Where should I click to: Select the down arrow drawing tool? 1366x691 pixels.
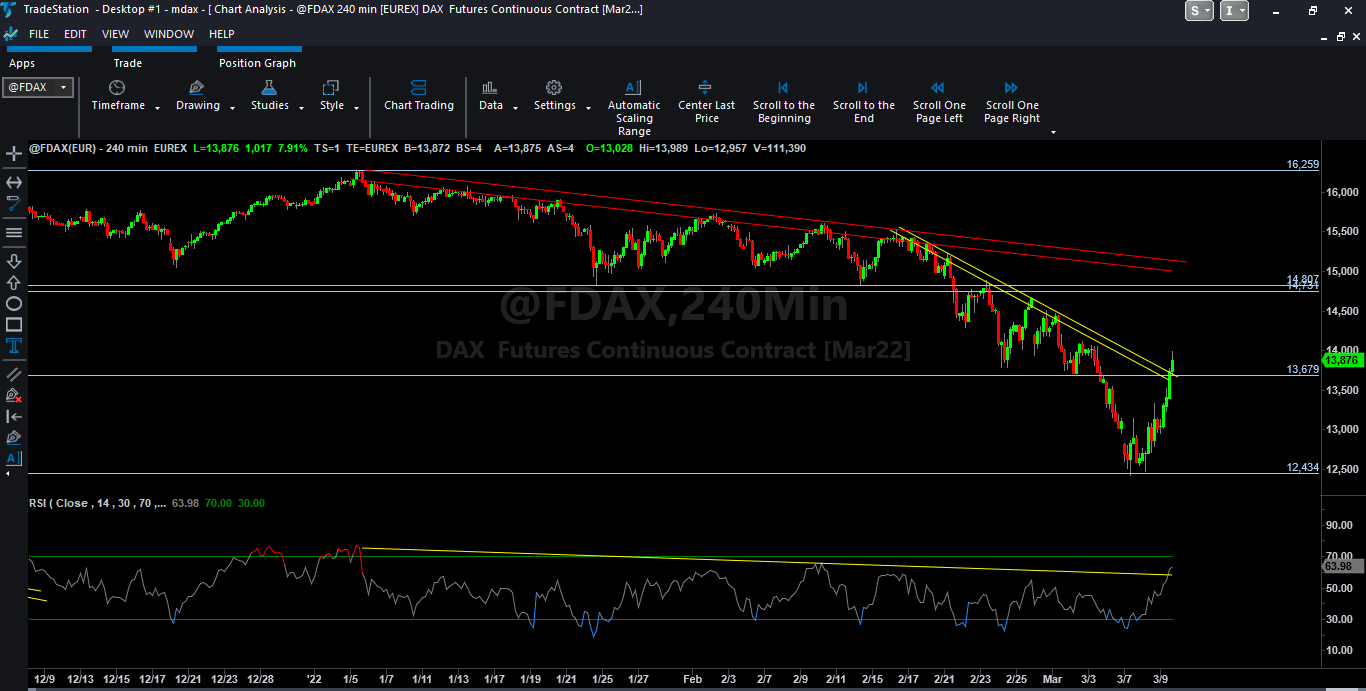point(14,261)
